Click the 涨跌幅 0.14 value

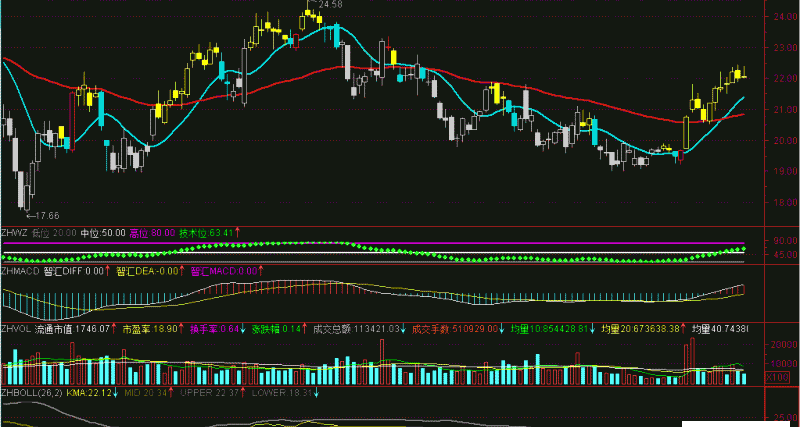(x=276, y=329)
